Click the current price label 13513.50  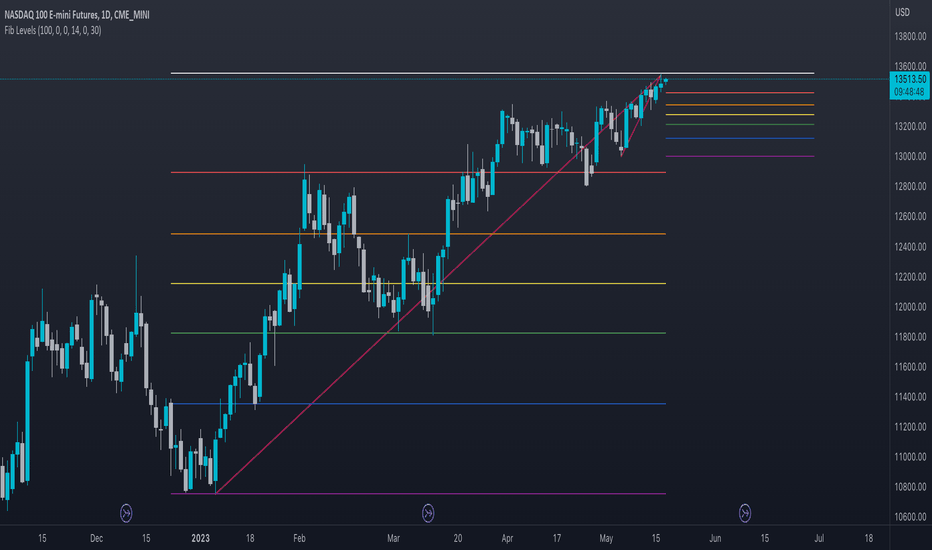910,79
